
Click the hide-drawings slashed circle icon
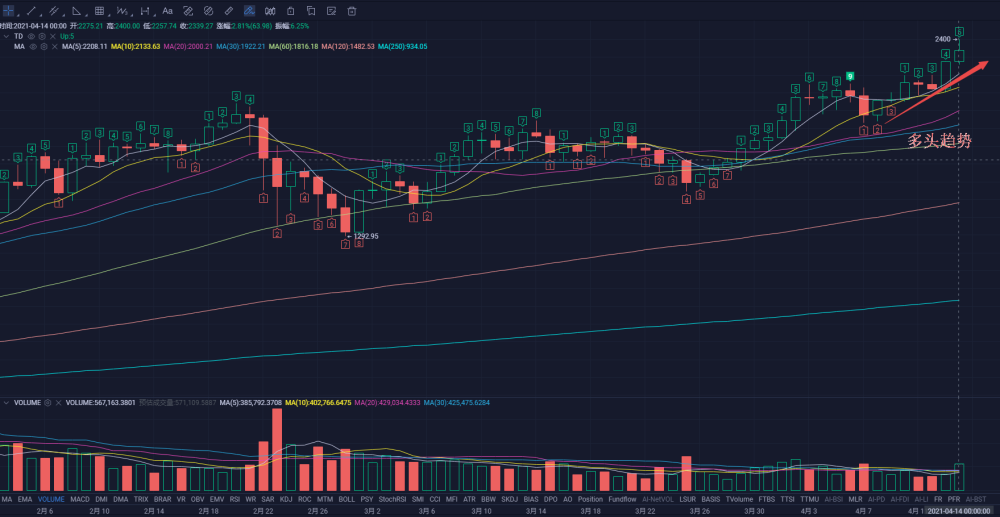click(208, 11)
